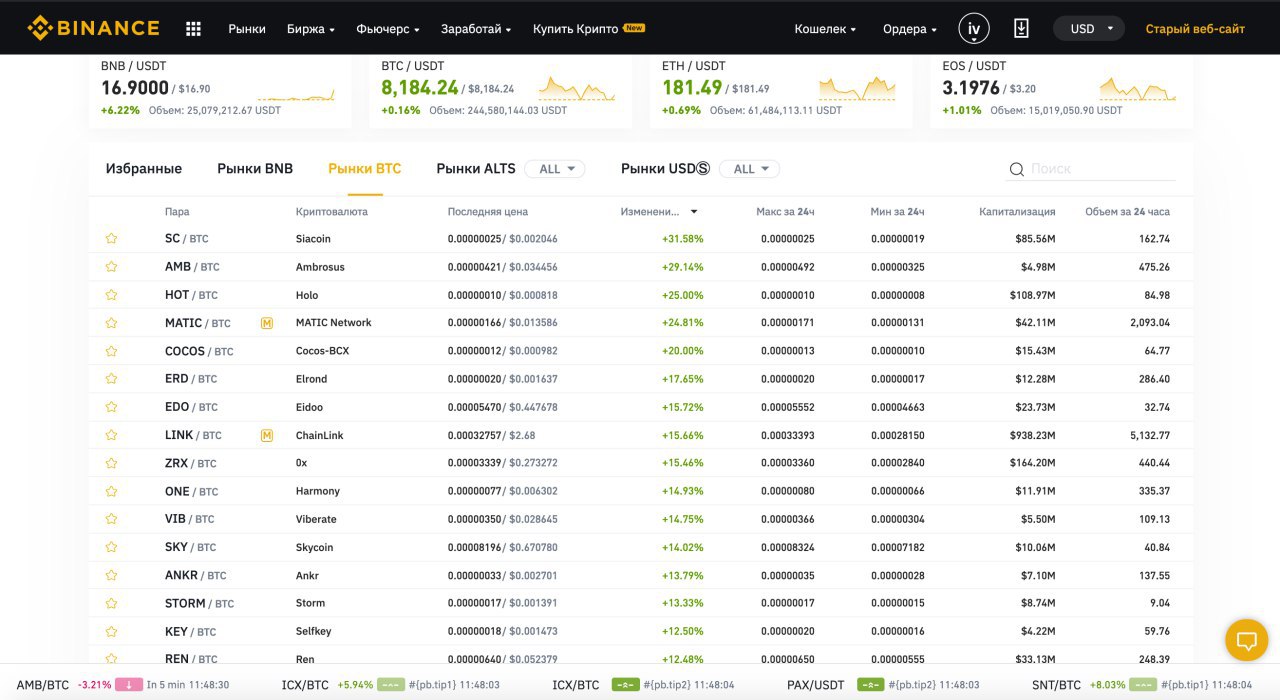The width and height of the screenshot is (1280, 700).
Task: Sort by the Изменени... column arrow
Action: (x=694, y=212)
